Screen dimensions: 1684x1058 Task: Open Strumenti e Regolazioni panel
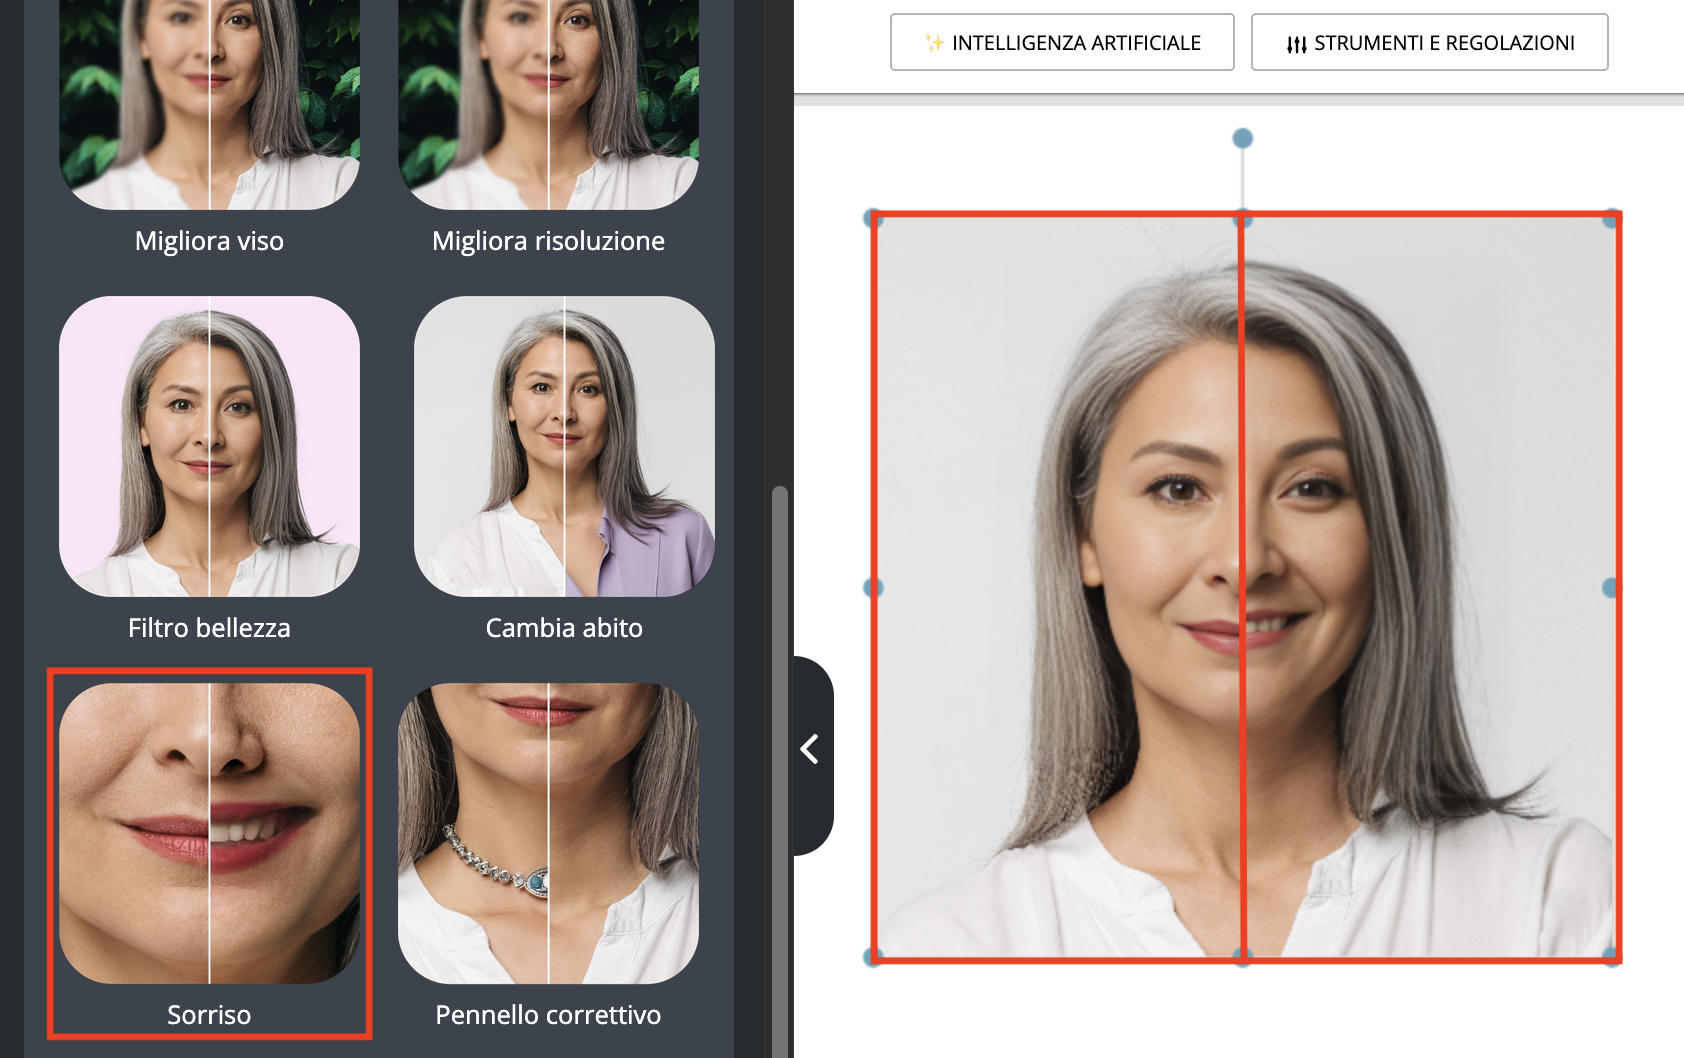1429,43
